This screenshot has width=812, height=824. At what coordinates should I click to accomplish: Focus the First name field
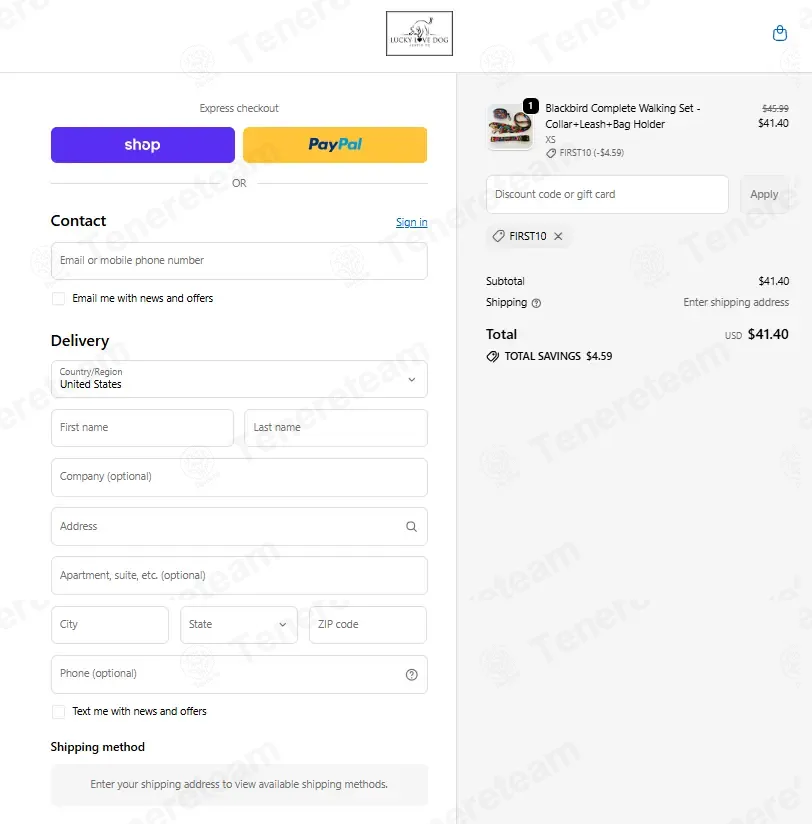pyautogui.click(x=142, y=428)
